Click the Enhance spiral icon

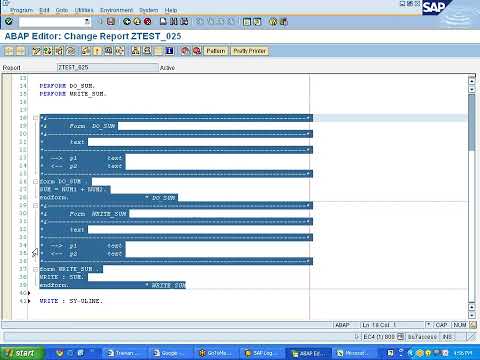tap(70, 51)
